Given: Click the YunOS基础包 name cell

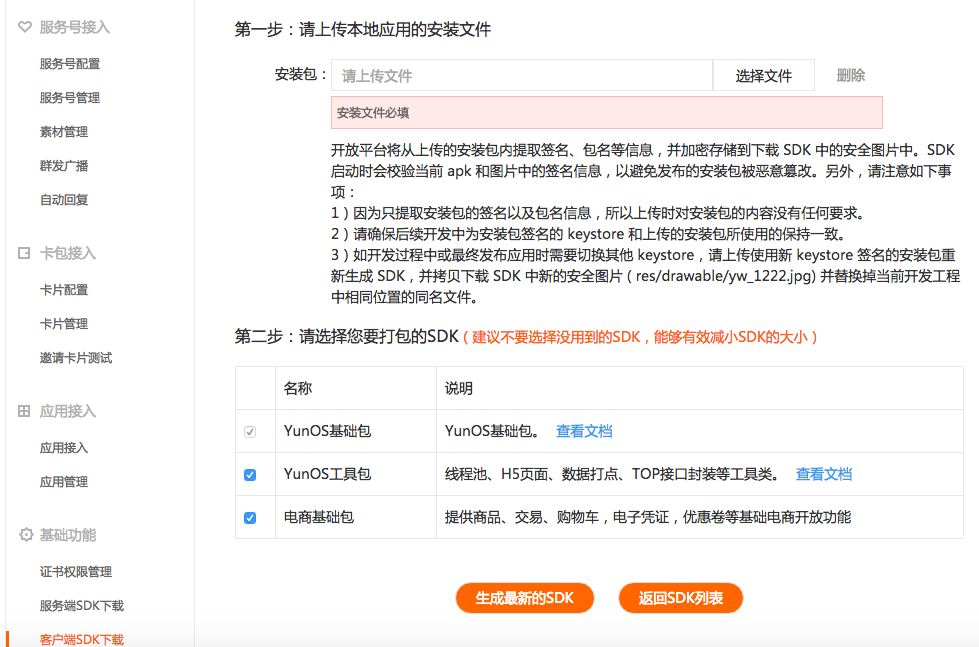Looking at the screenshot, I should pyautogui.click(x=356, y=431).
